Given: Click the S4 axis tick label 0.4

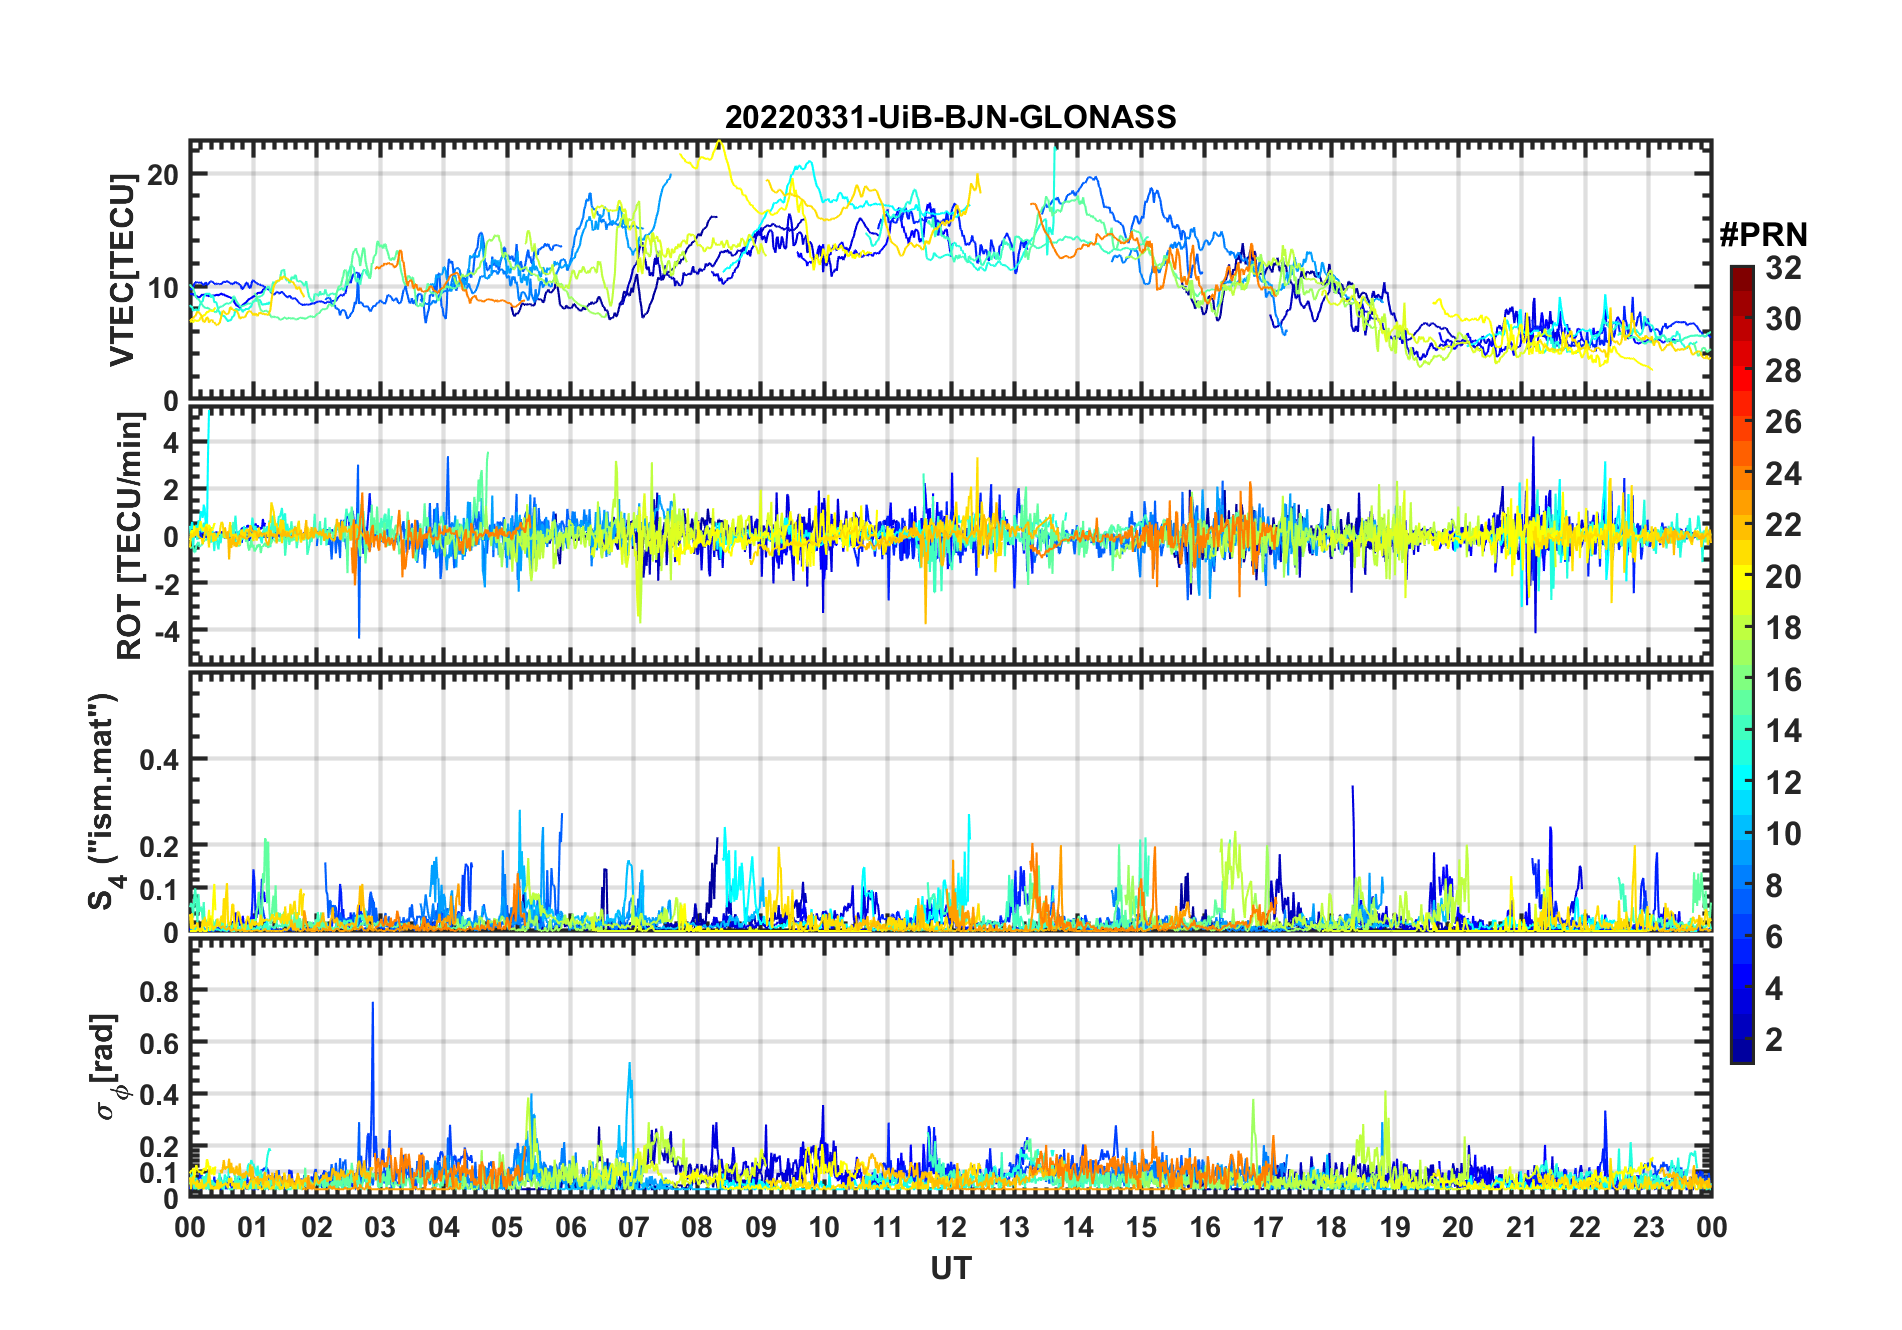Looking at the screenshot, I should coord(159,760).
